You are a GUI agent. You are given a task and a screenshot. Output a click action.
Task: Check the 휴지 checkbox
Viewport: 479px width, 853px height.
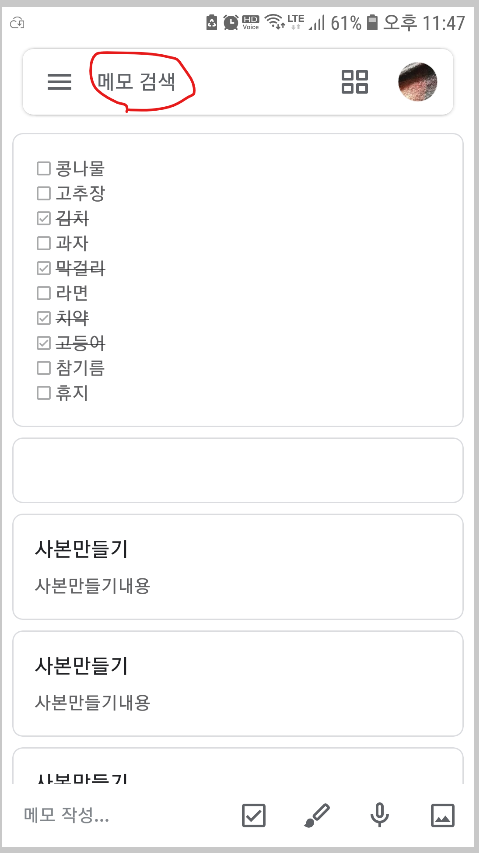[x=43, y=393]
